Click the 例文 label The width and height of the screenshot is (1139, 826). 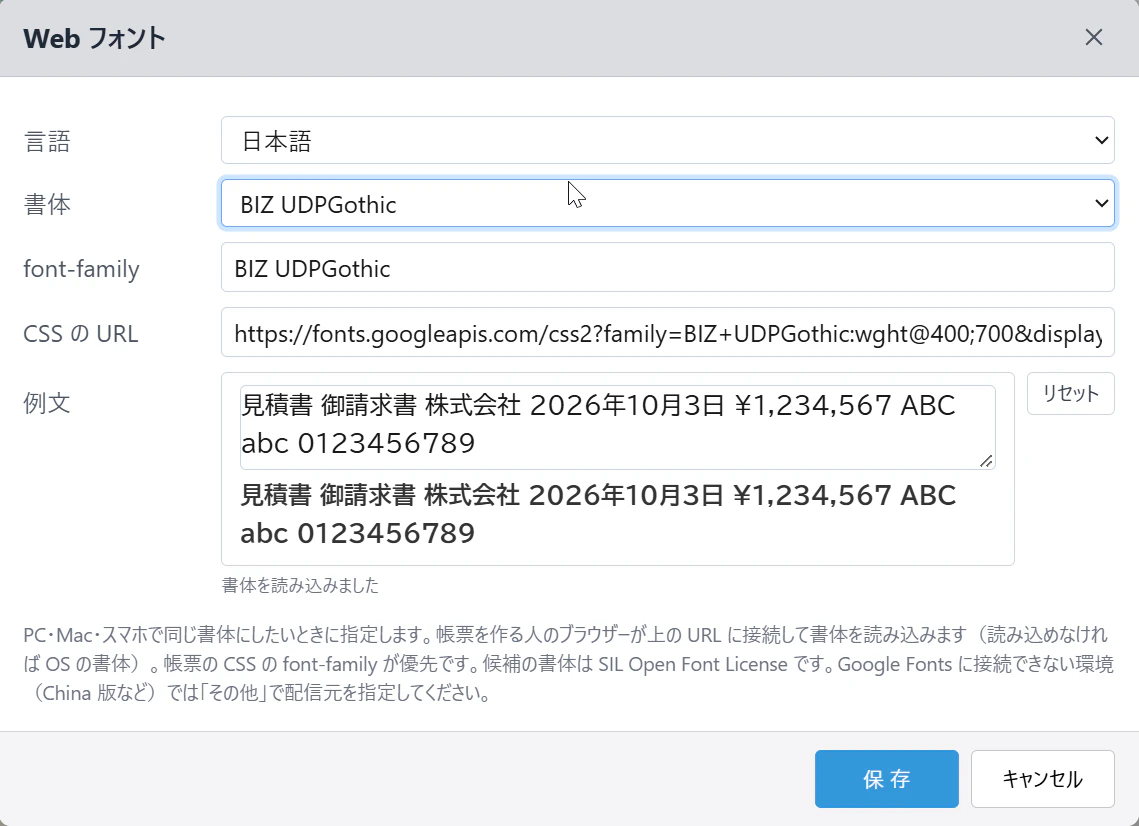47,402
